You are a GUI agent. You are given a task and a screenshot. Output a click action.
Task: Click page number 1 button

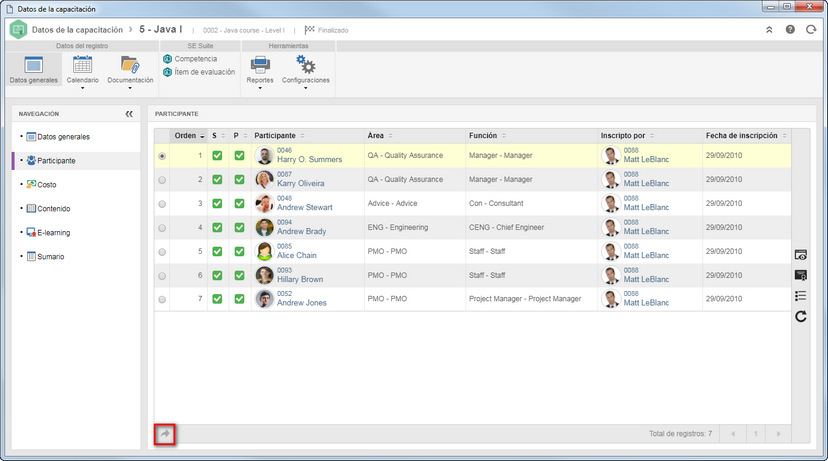coord(756,434)
